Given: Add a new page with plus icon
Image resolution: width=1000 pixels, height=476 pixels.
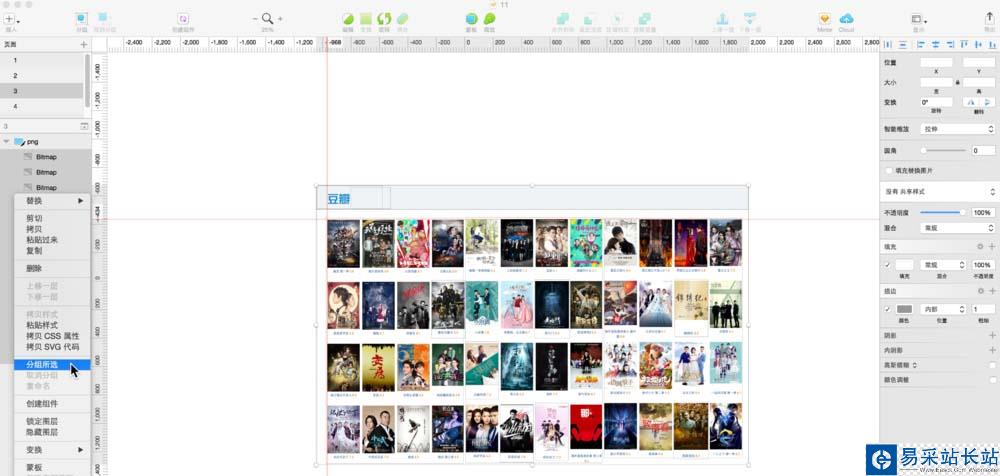Looking at the screenshot, I should [x=83, y=45].
